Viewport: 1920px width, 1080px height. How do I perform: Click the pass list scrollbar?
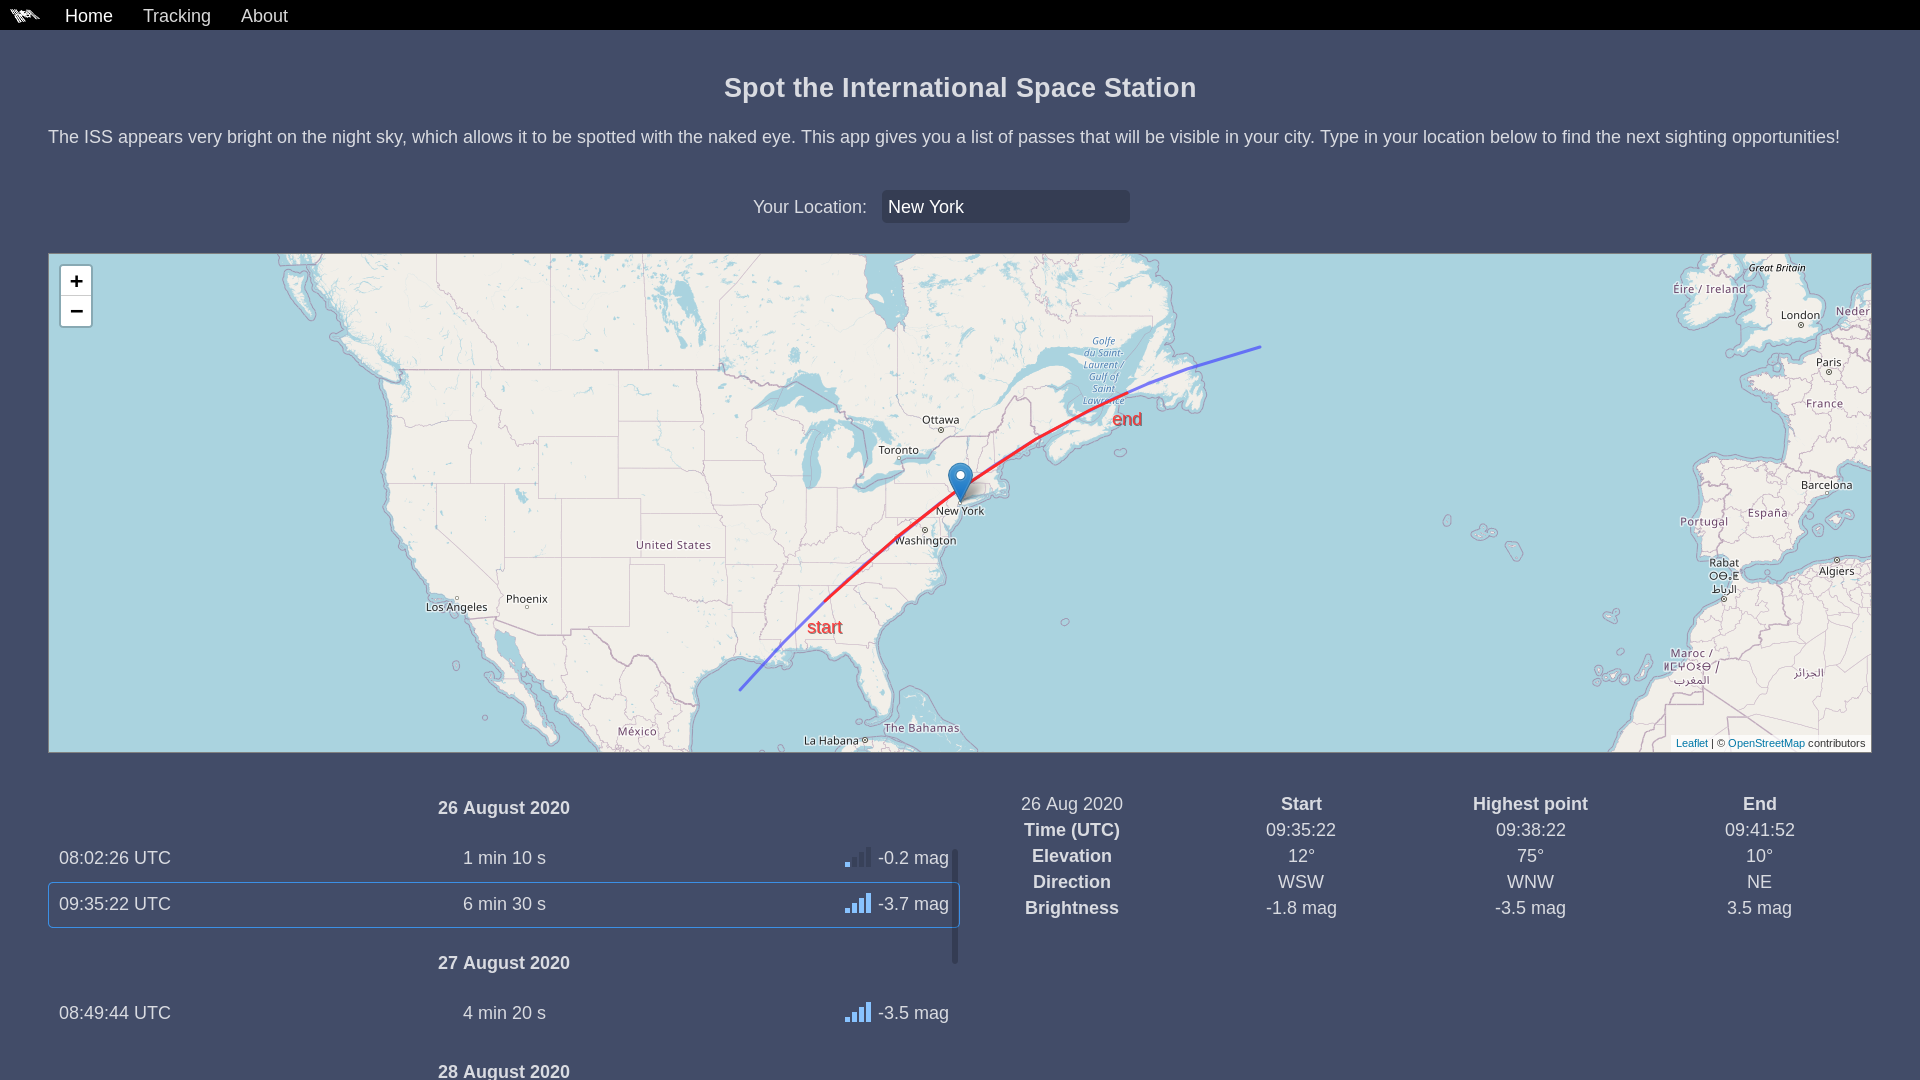point(955,906)
